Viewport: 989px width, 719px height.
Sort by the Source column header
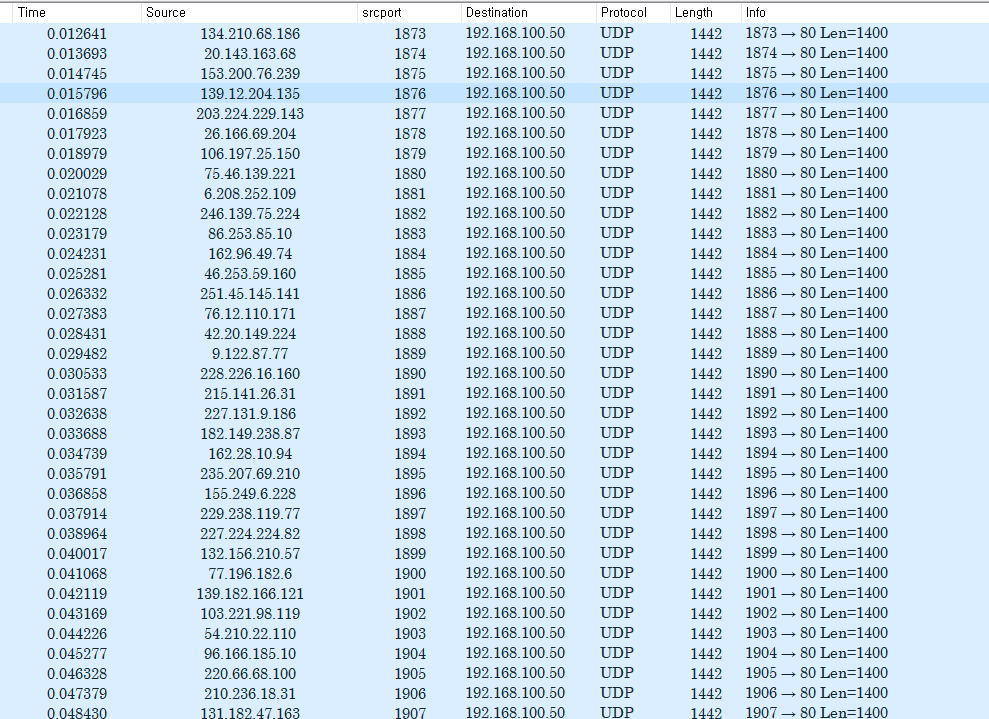(x=249, y=13)
